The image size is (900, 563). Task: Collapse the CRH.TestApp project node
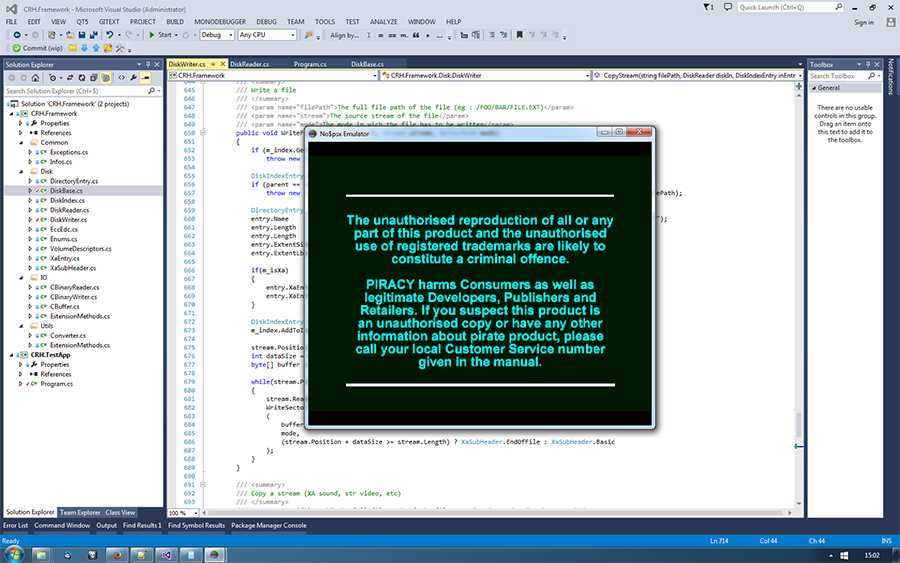(x=11, y=355)
